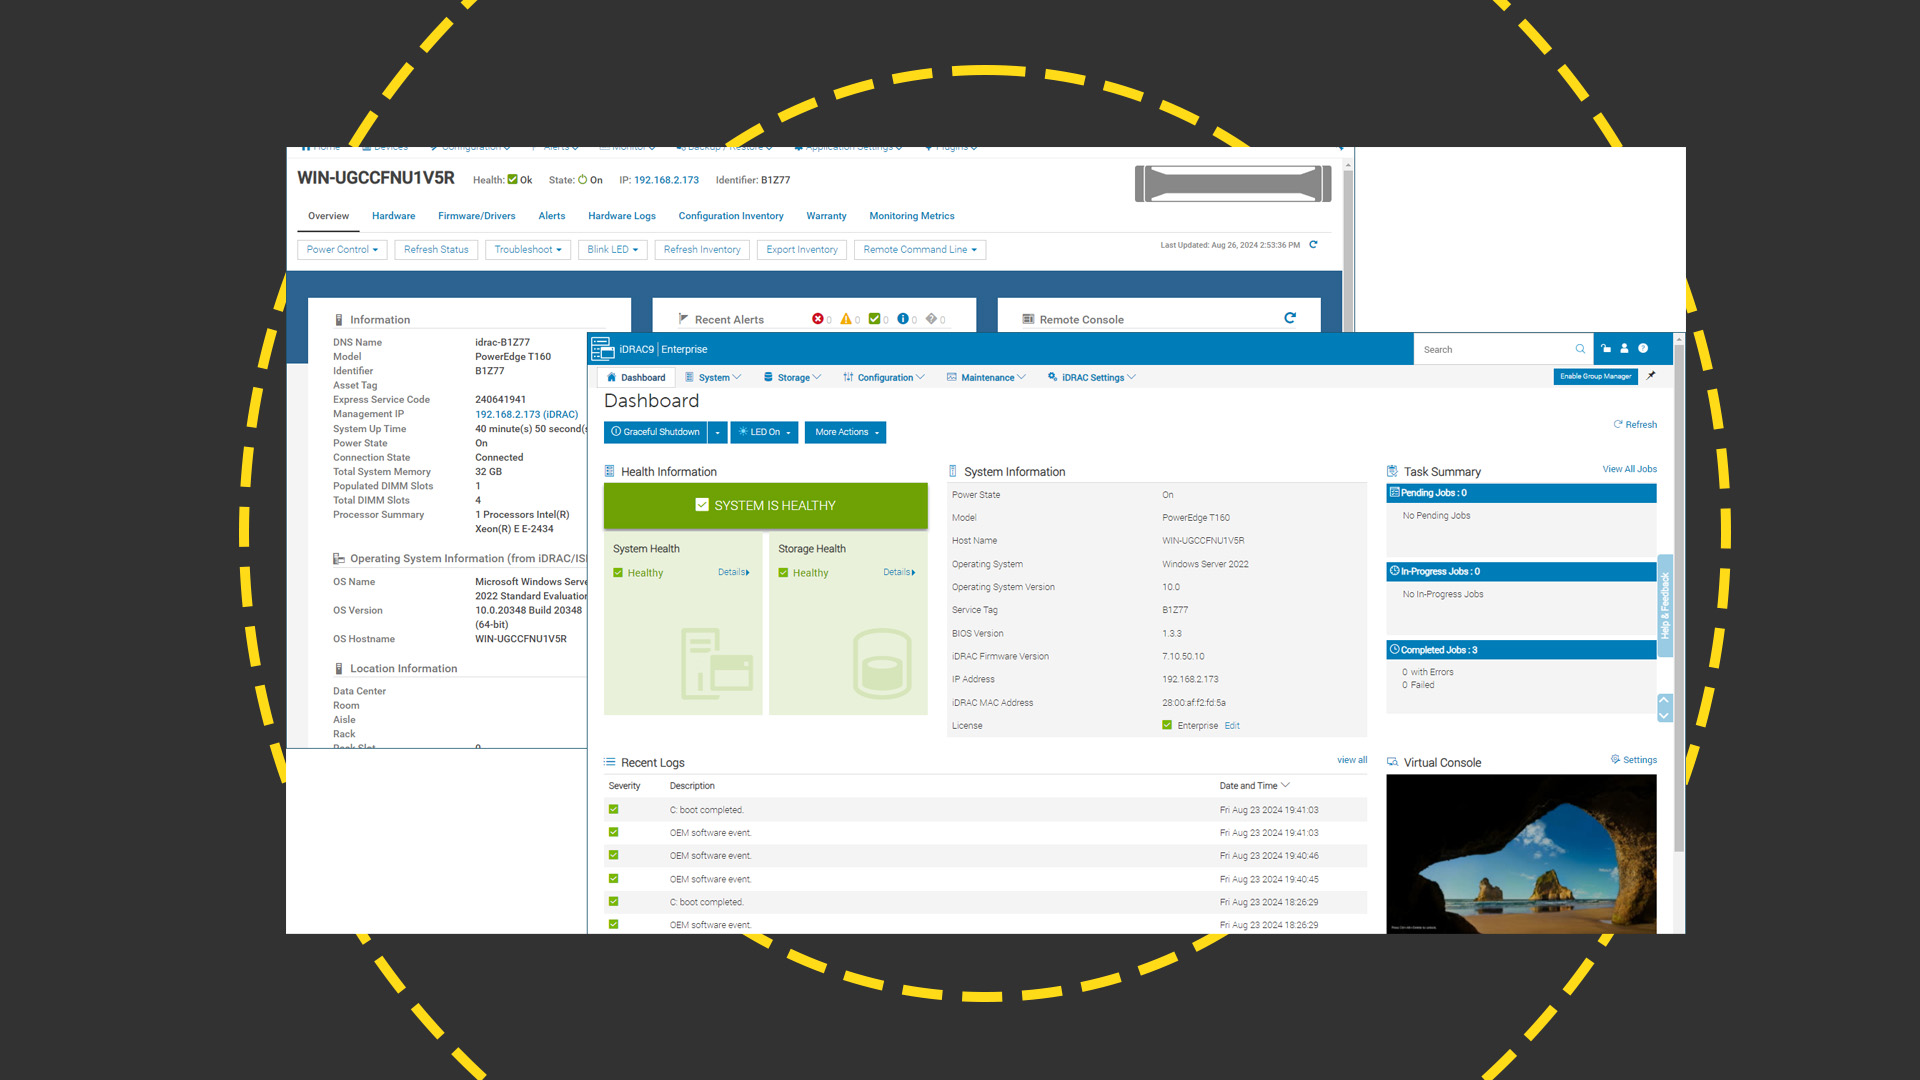Screen dimensions: 1920x1080
Task: Click the Enable Group Manager button
Action: (1594, 377)
